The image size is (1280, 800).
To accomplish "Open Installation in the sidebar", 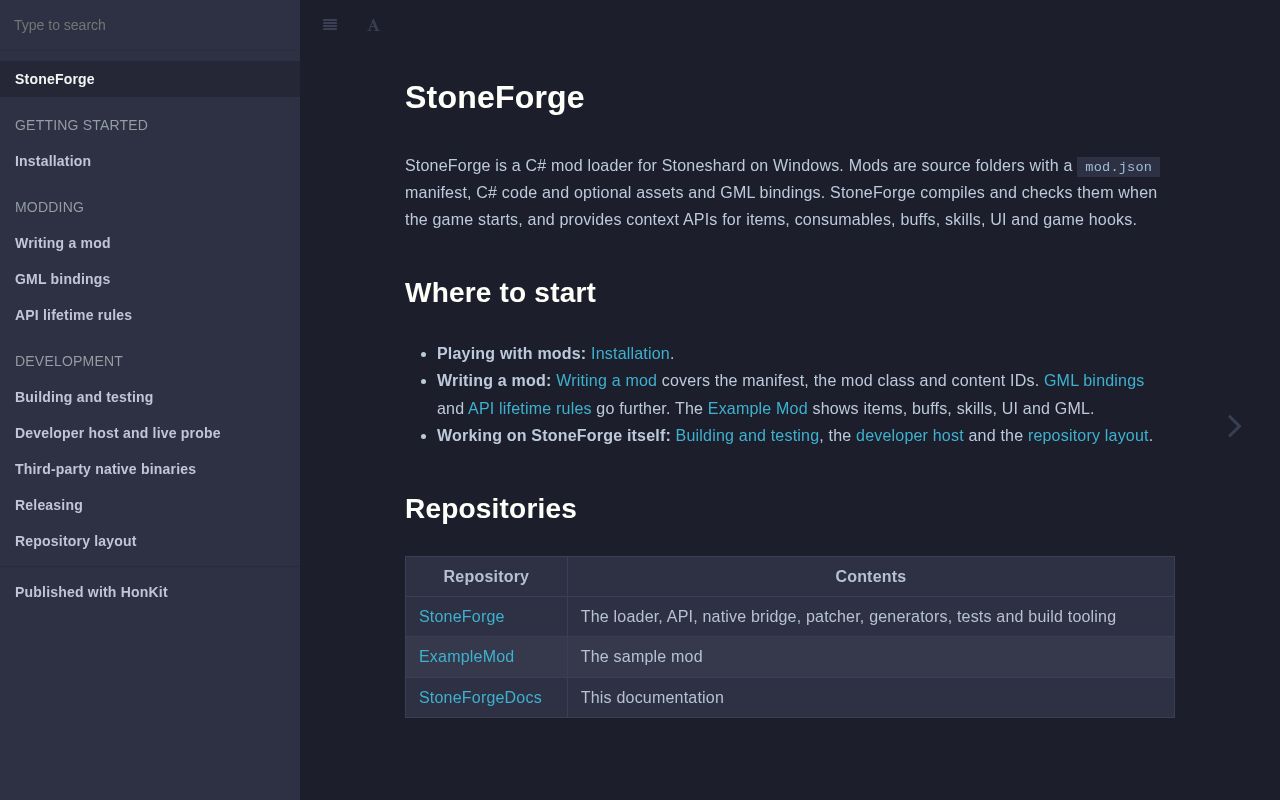I will pos(150,161).
